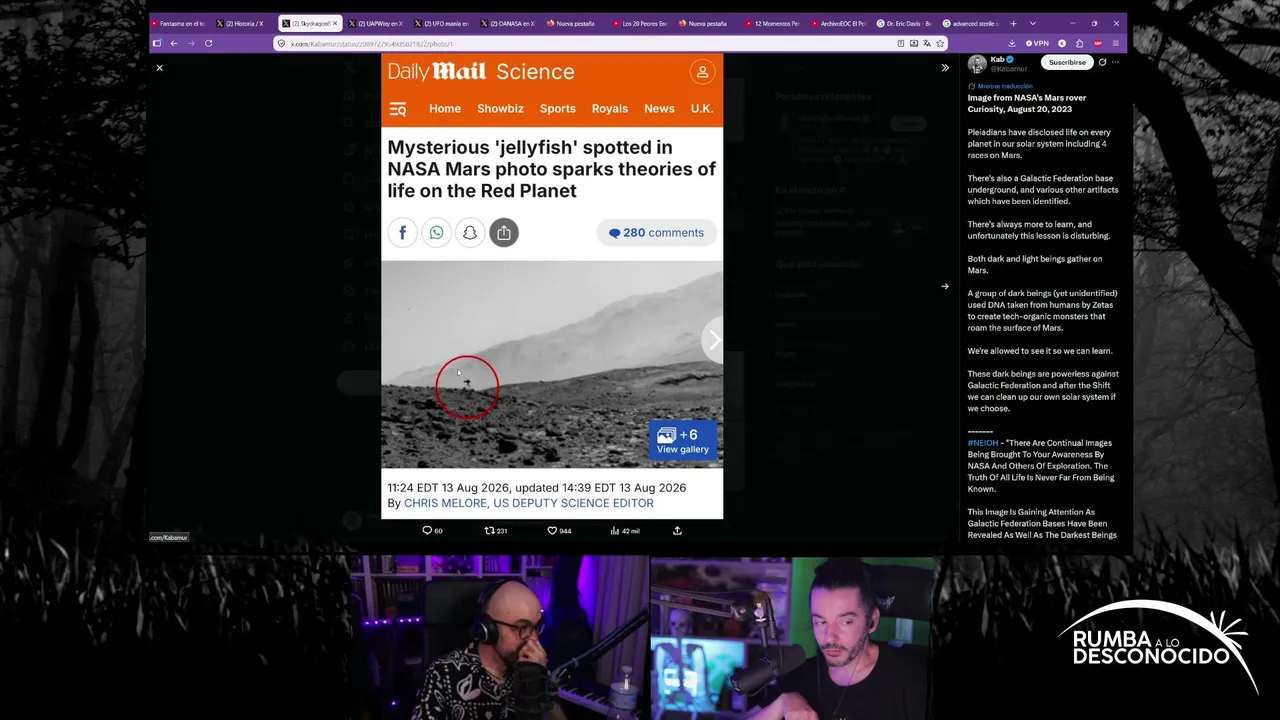This screenshot has height=720, width=1280.
Task: Switch to the Fantasma en el tab
Action: [x=178, y=23]
